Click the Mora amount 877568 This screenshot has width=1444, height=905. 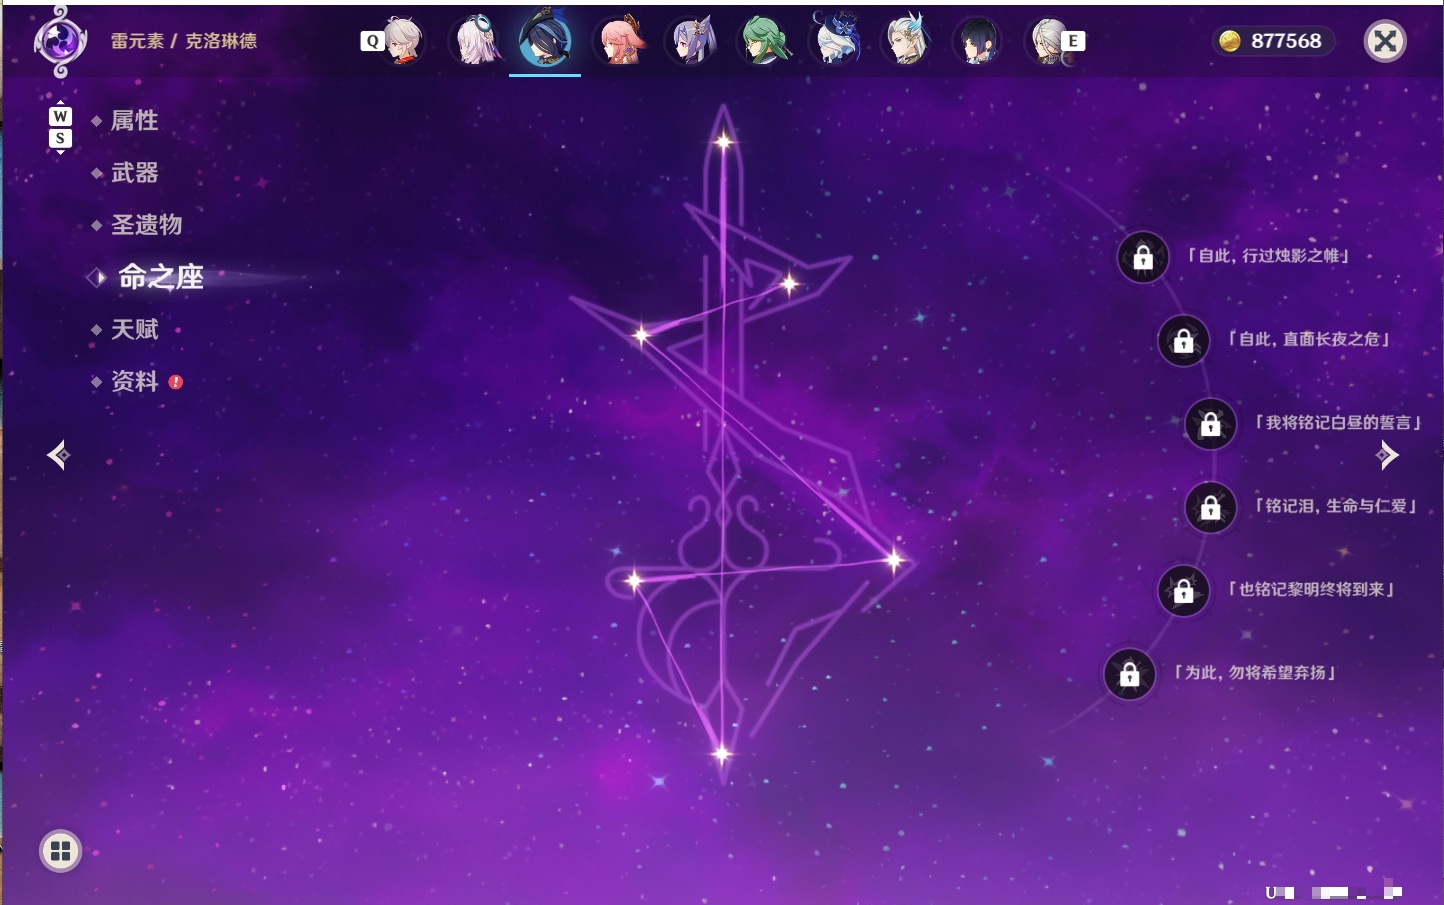coord(1286,41)
